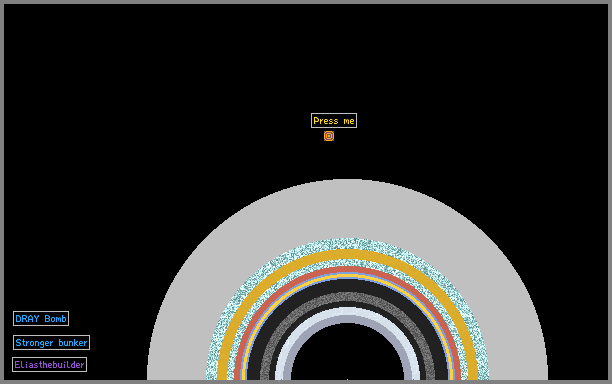Select the red ring of the bunker
The image size is (612, 384).
(x=347, y=270)
